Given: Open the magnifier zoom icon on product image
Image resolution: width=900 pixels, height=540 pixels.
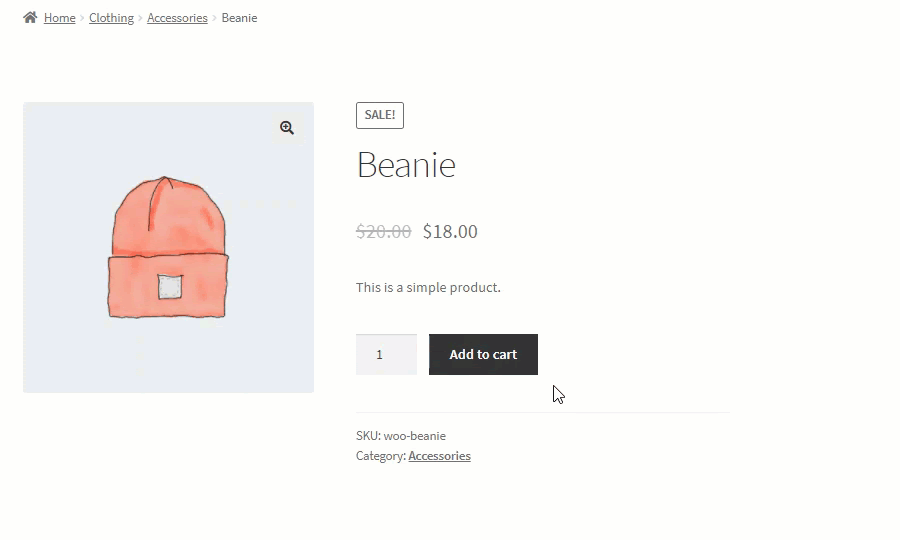Looking at the screenshot, I should pyautogui.click(x=287, y=127).
